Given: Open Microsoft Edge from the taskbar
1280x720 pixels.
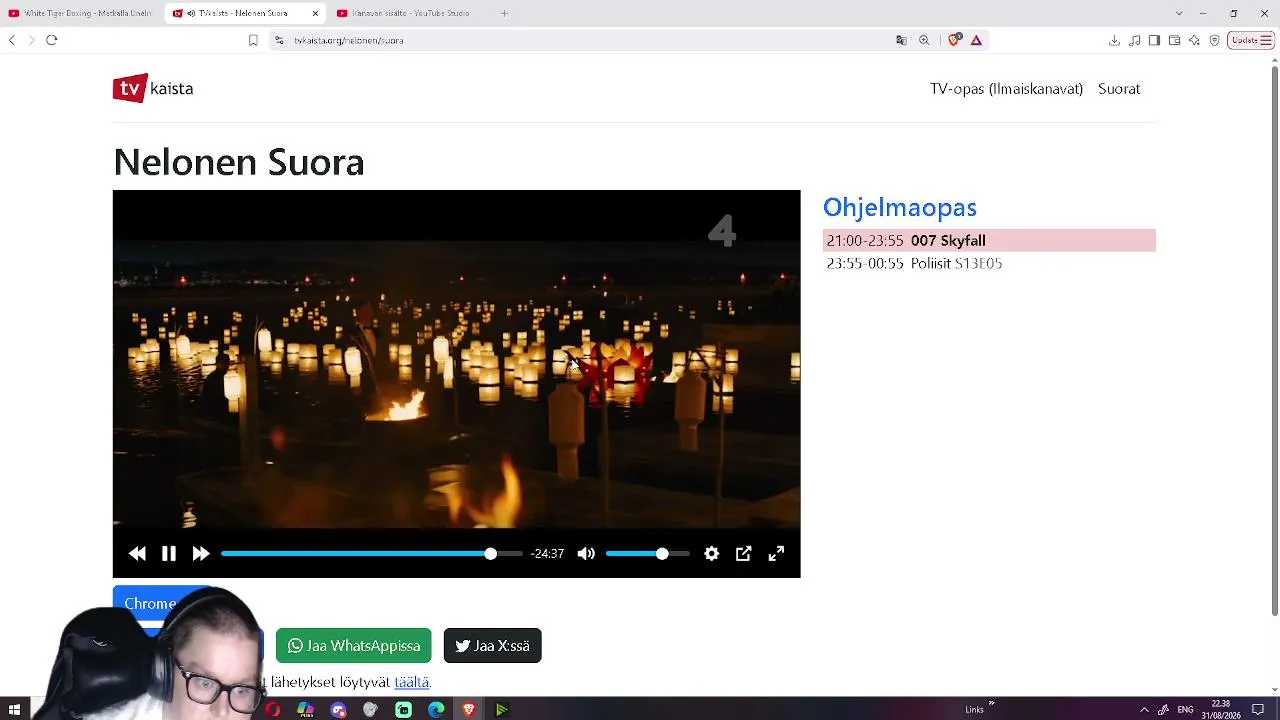Looking at the screenshot, I should [x=436, y=710].
